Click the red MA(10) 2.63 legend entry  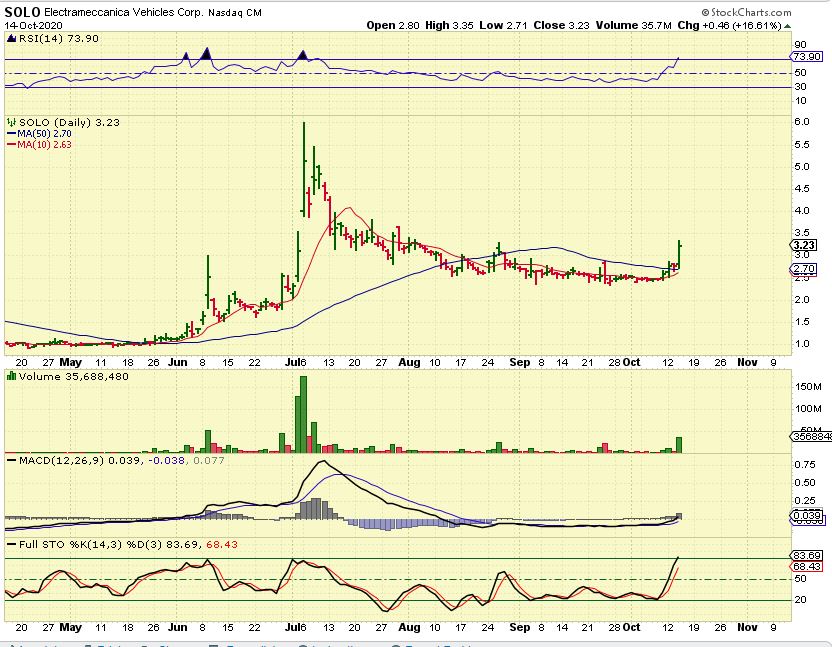click(x=39, y=144)
